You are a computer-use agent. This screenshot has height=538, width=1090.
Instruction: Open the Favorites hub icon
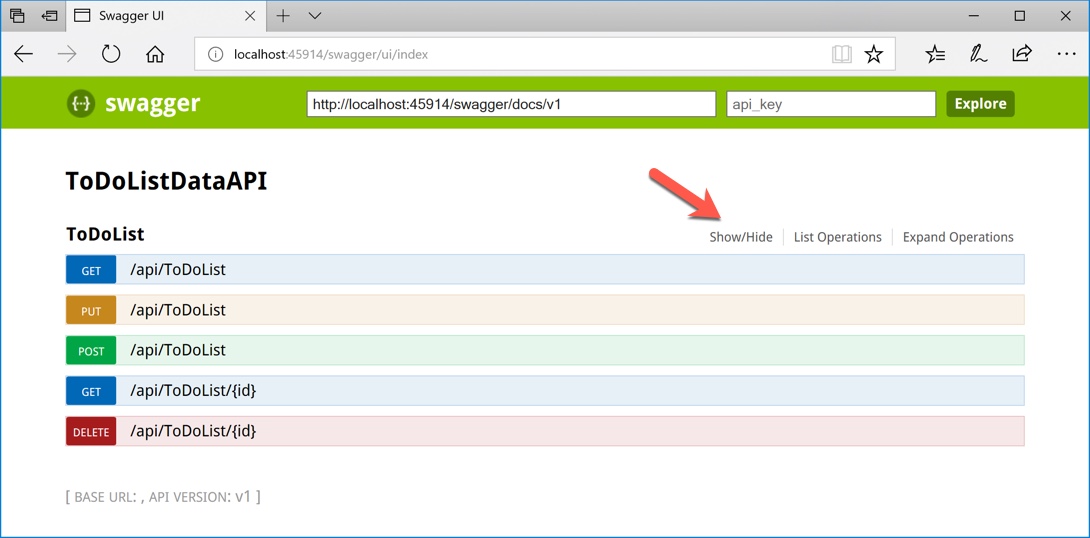tap(936, 54)
